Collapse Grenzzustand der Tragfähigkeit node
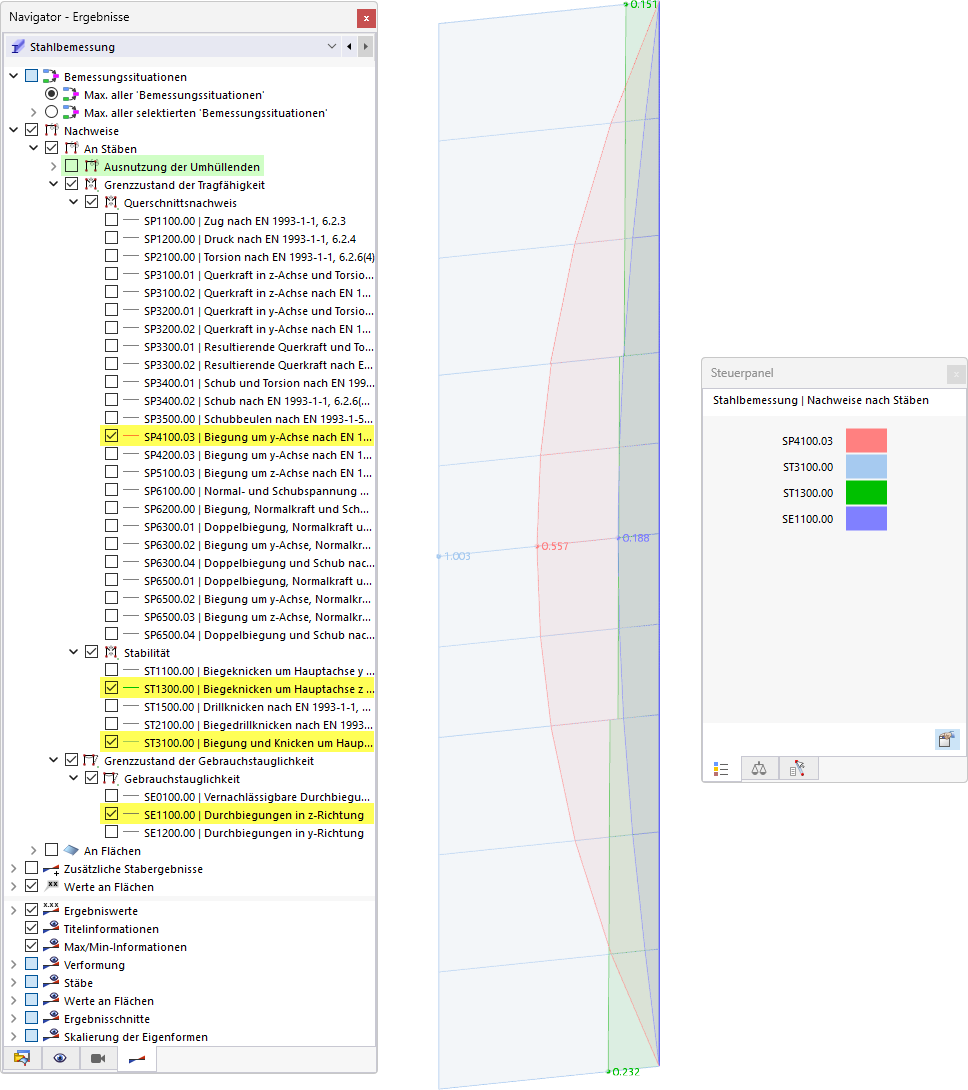The height and width of the screenshot is (1090, 968). click(54, 184)
